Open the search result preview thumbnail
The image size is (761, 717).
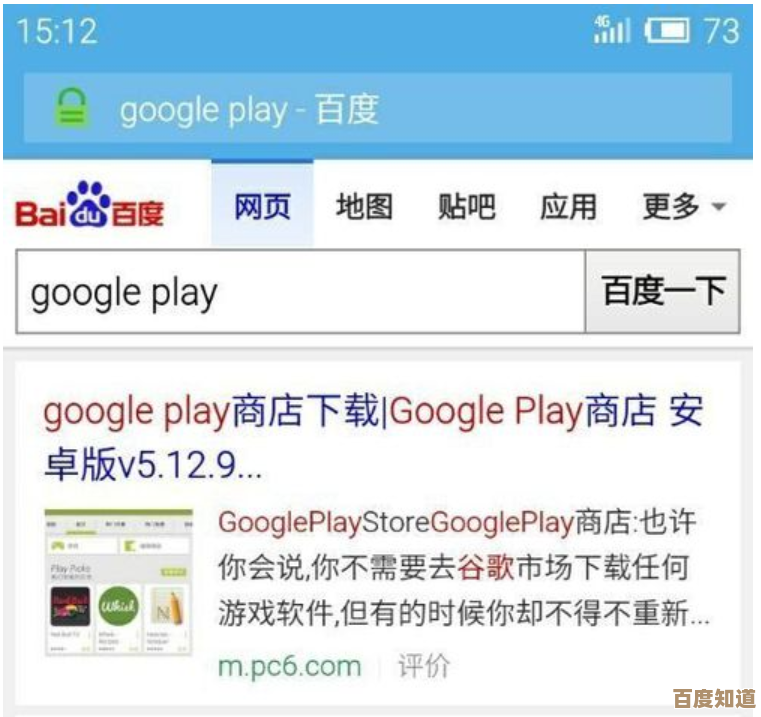(119, 582)
